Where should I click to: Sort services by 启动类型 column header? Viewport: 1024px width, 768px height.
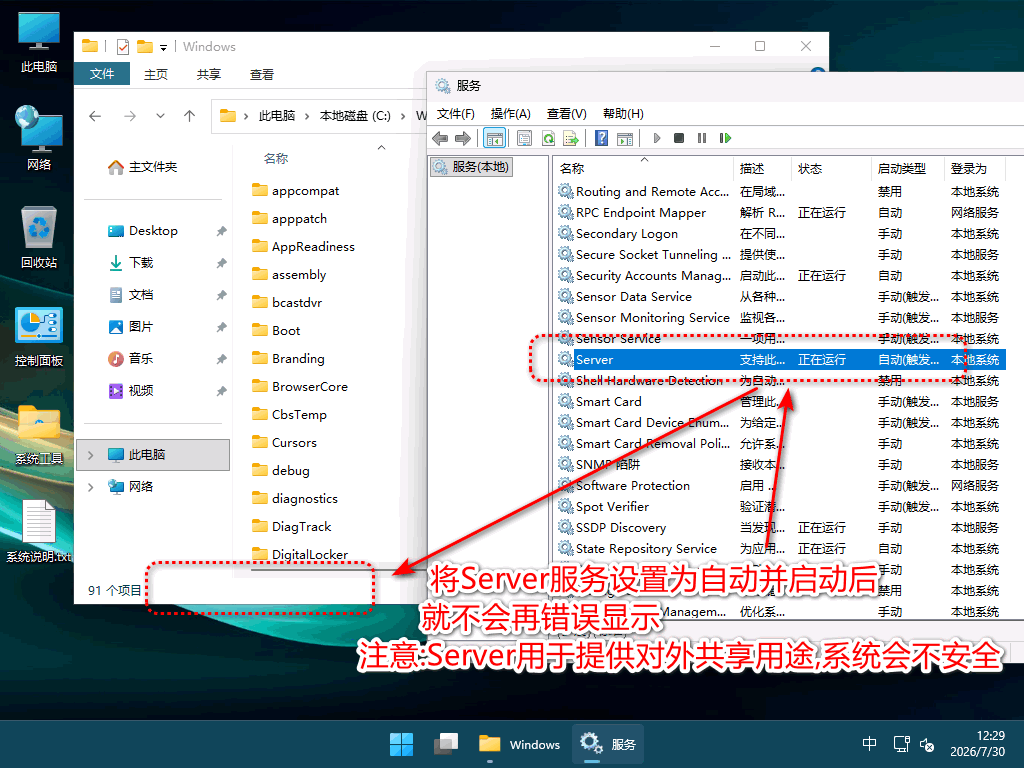pos(908,168)
